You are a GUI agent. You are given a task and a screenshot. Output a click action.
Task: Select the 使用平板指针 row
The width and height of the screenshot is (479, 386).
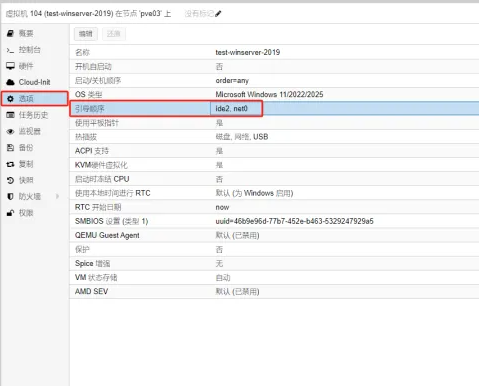(274, 123)
